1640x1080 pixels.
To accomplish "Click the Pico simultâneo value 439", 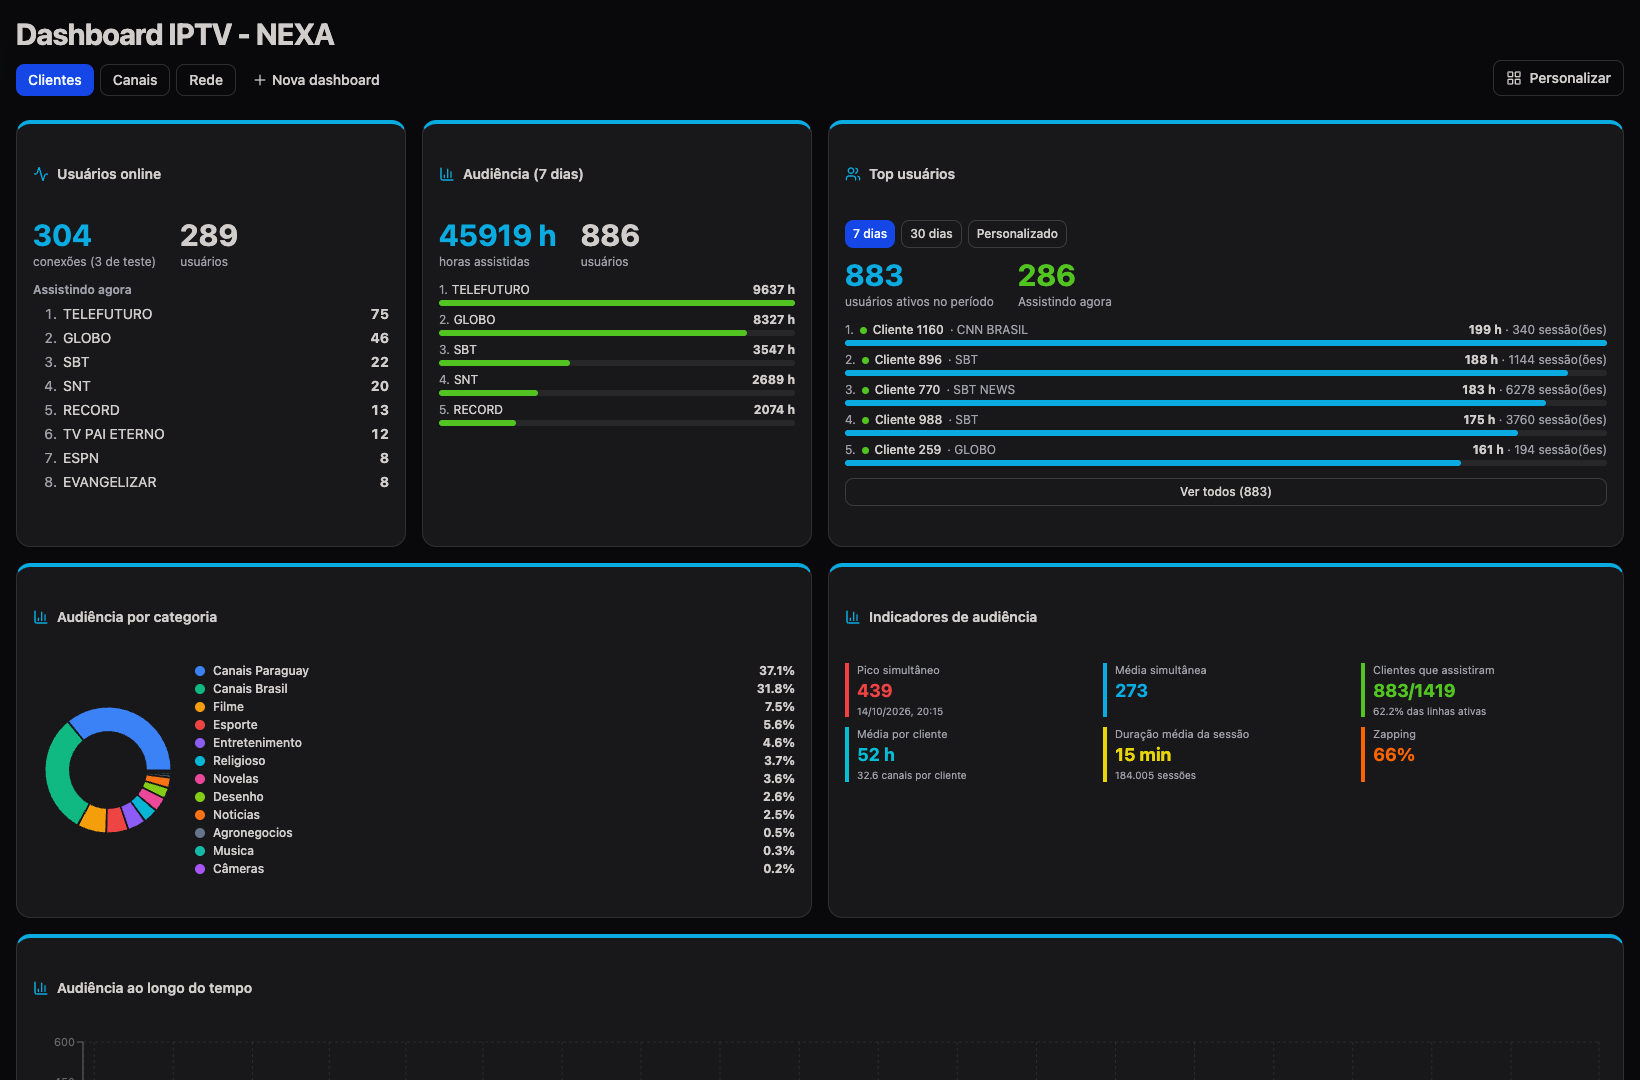I will point(874,691).
